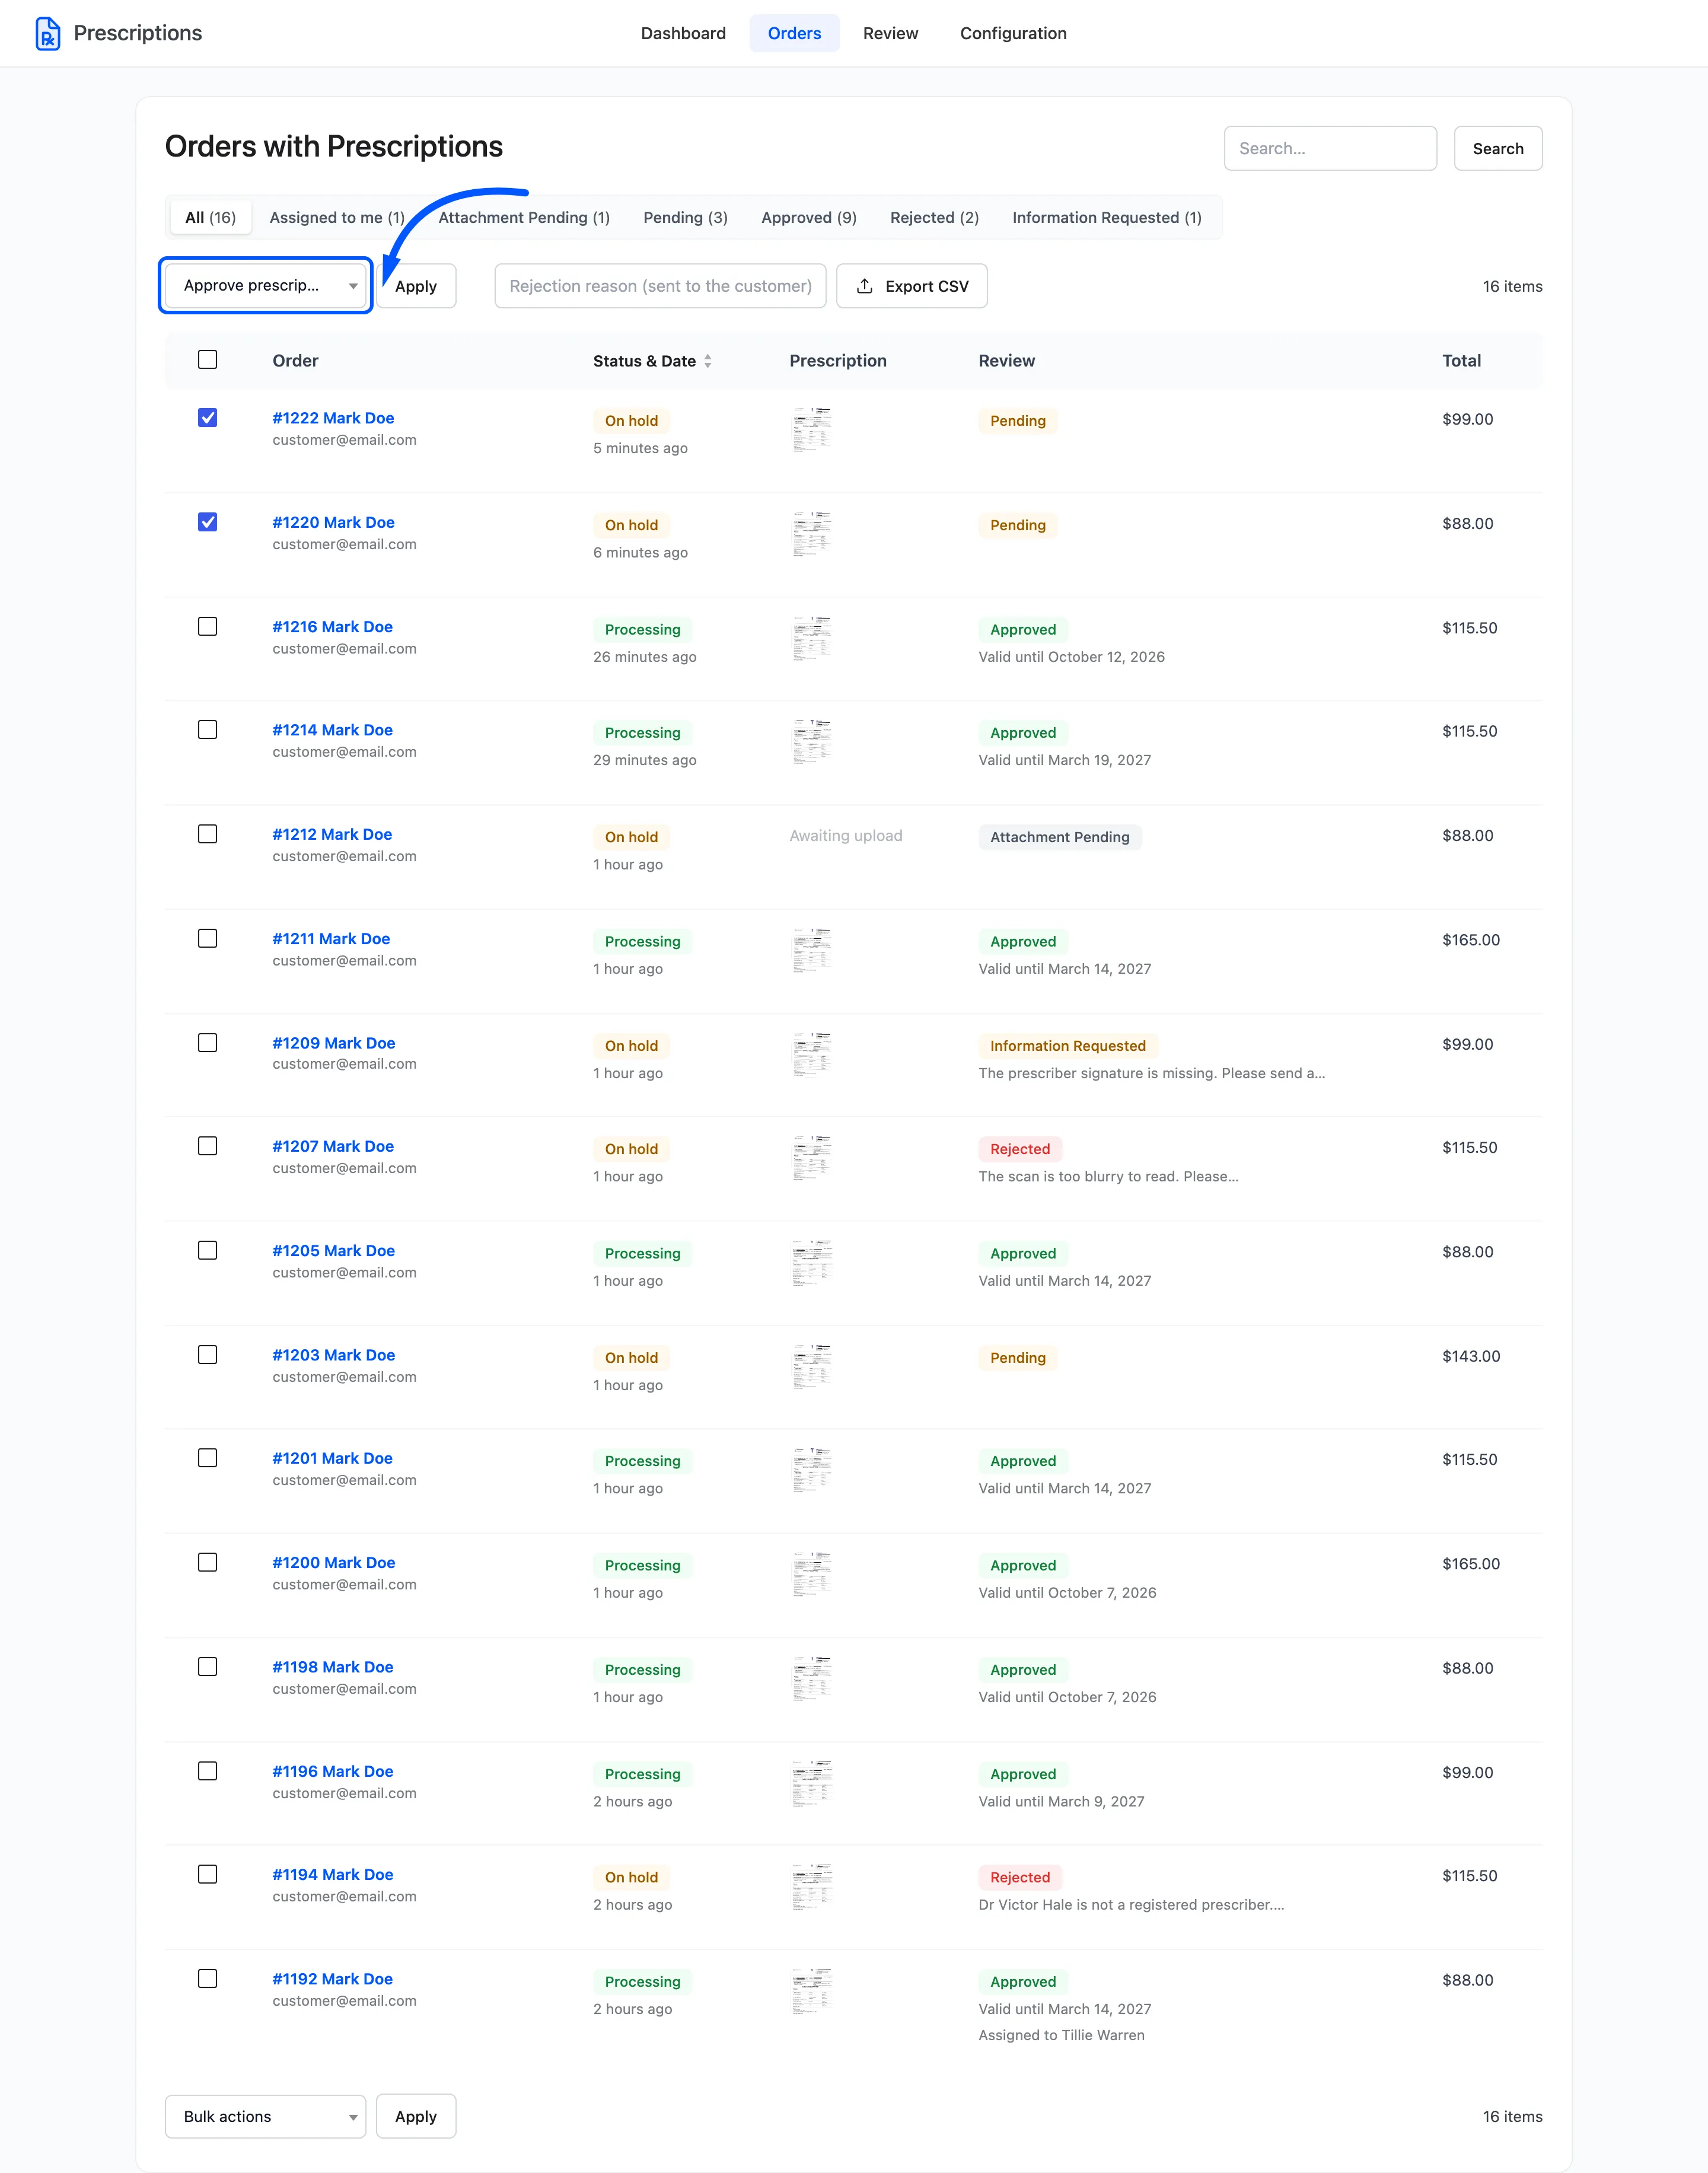Uncheck the checkbox for order #1222
1708x2173 pixels.
(207, 418)
